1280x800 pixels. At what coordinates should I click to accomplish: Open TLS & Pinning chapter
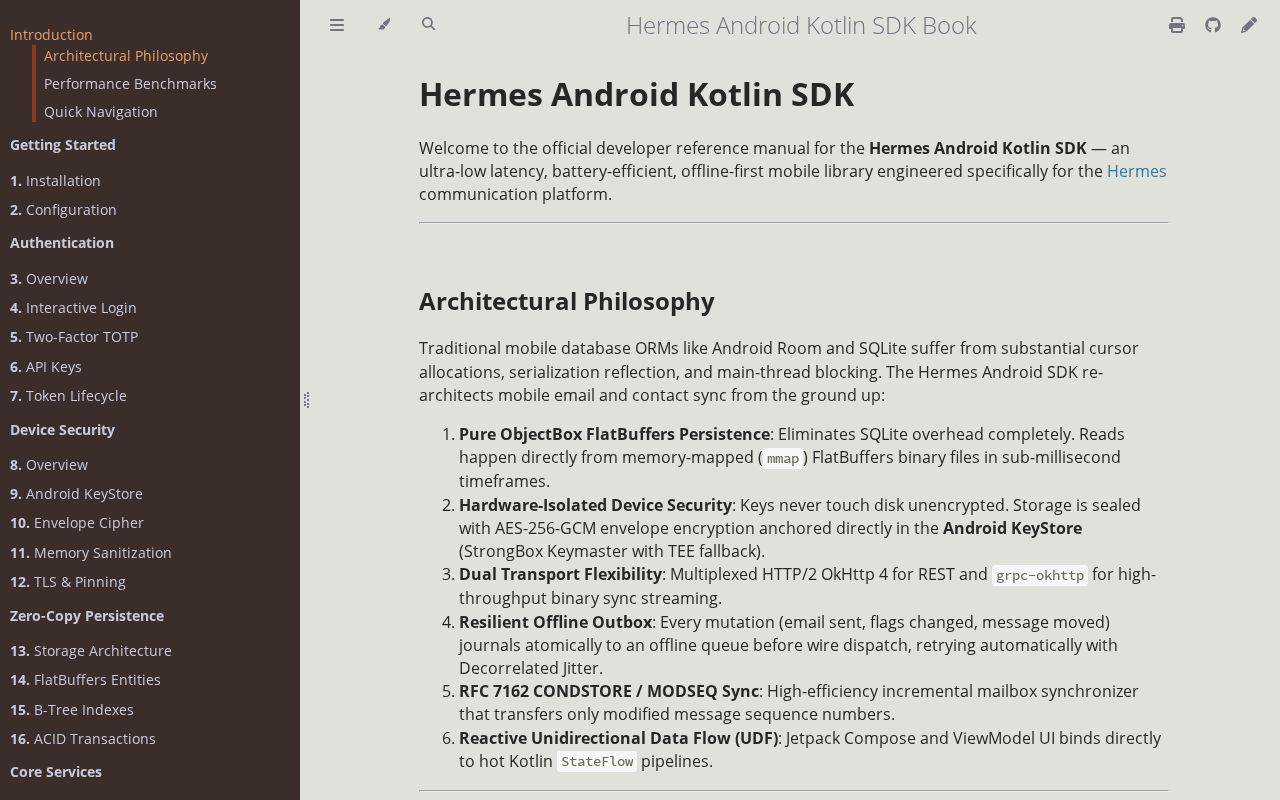click(x=68, y=582)
